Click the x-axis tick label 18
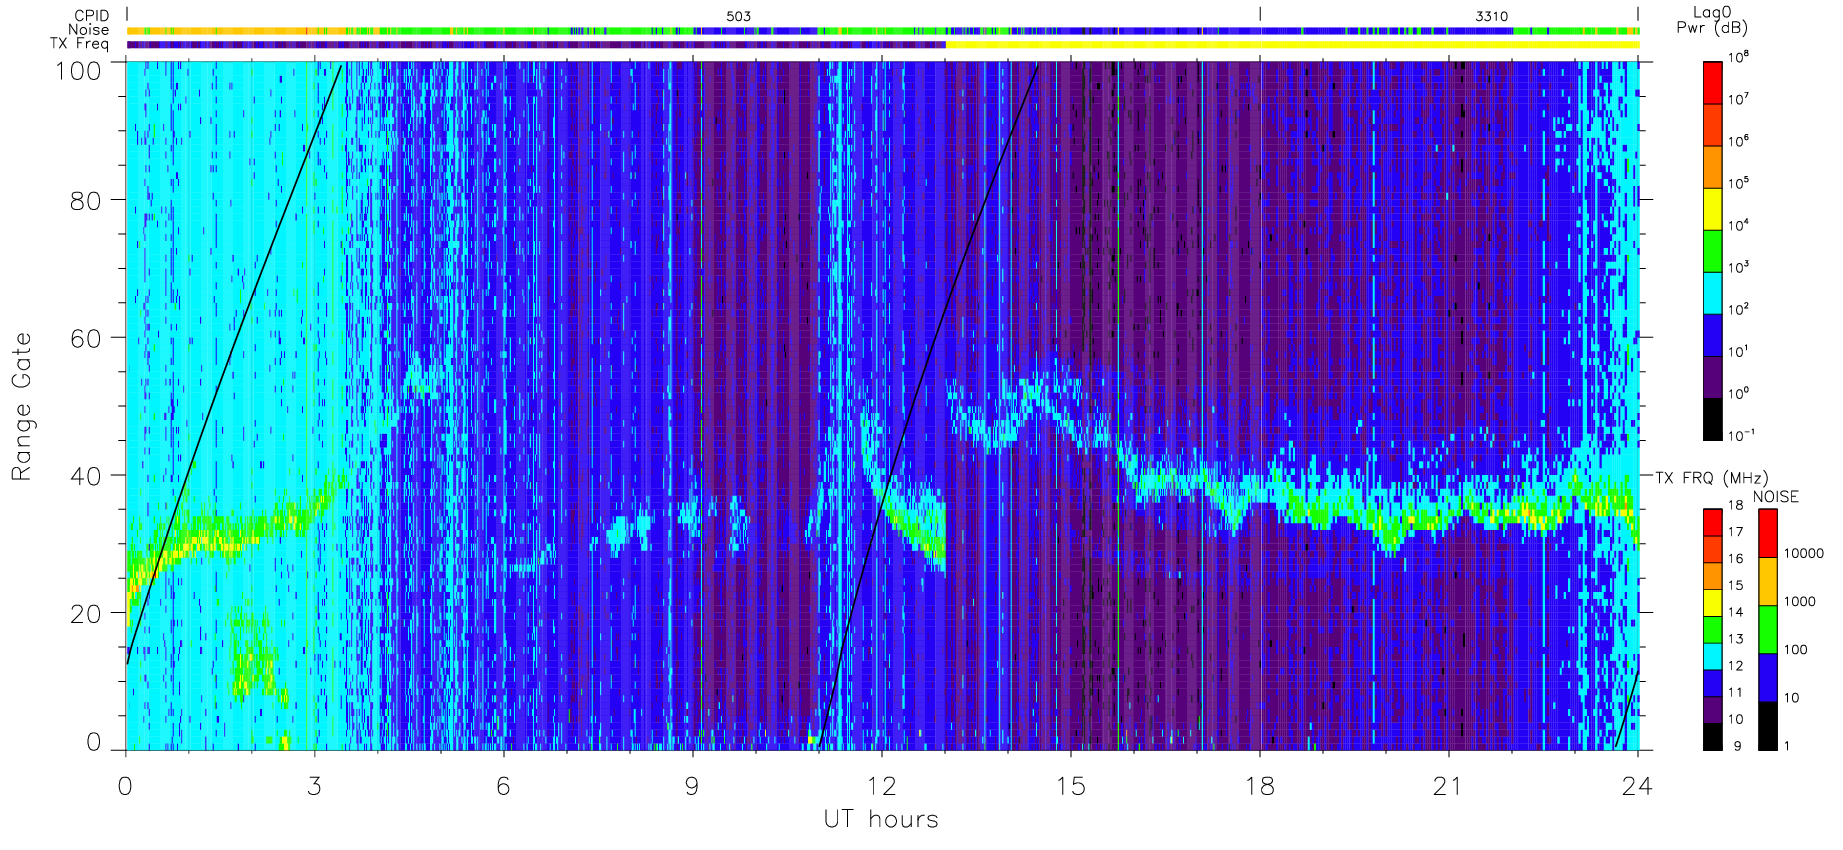1843x850 pixels. pos(1259,786)
